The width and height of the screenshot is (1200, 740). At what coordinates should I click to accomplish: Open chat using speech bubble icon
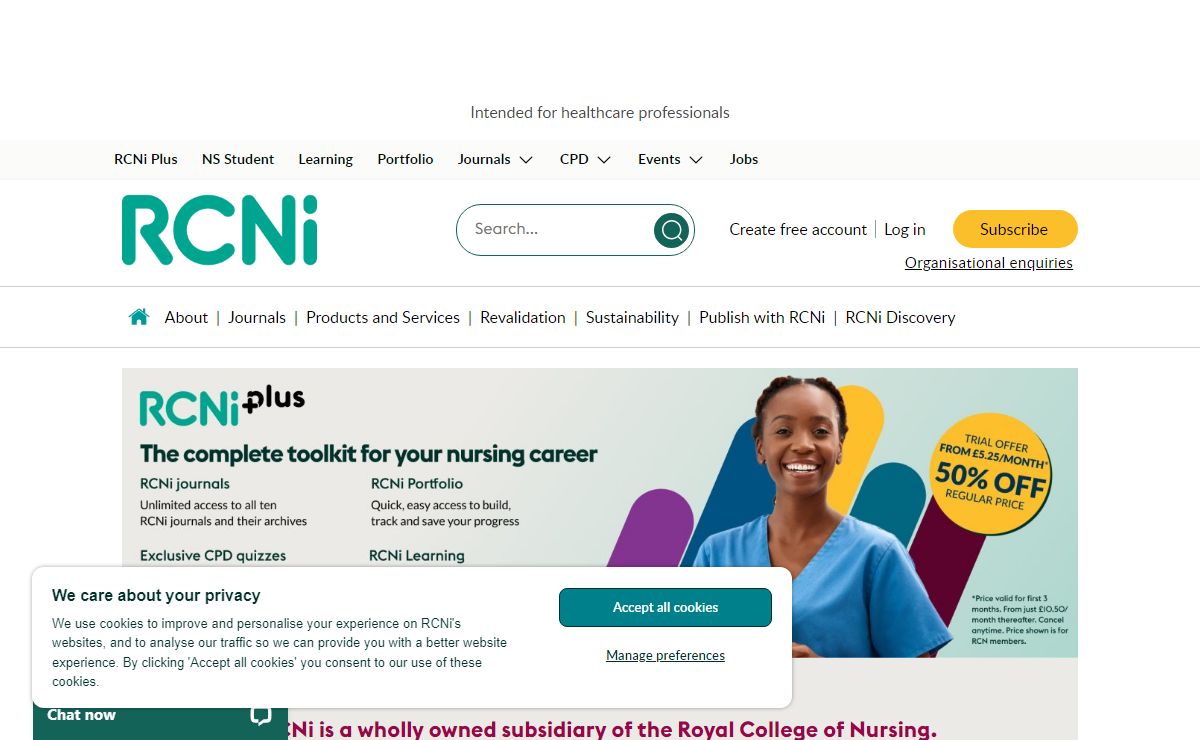point(261,714)
